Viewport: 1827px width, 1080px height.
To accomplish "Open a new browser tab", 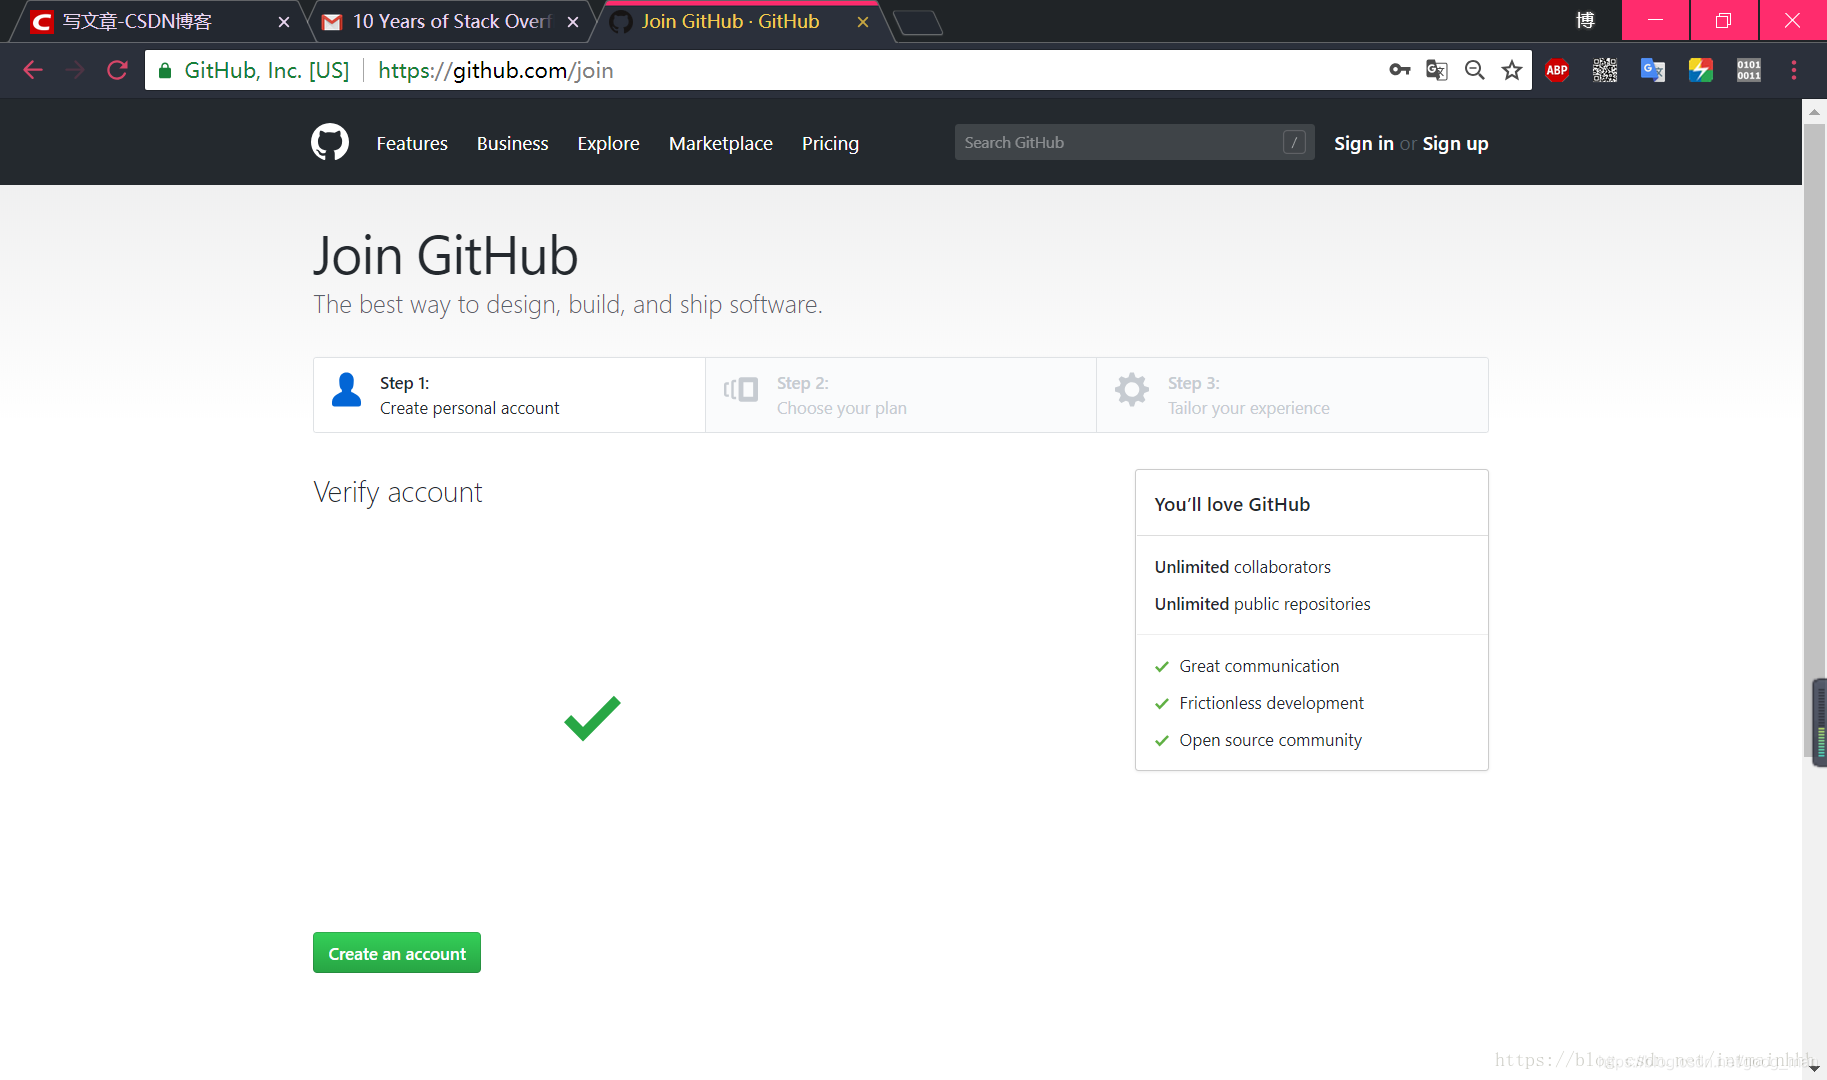I will pyautogui.click(x=918, y=23).
